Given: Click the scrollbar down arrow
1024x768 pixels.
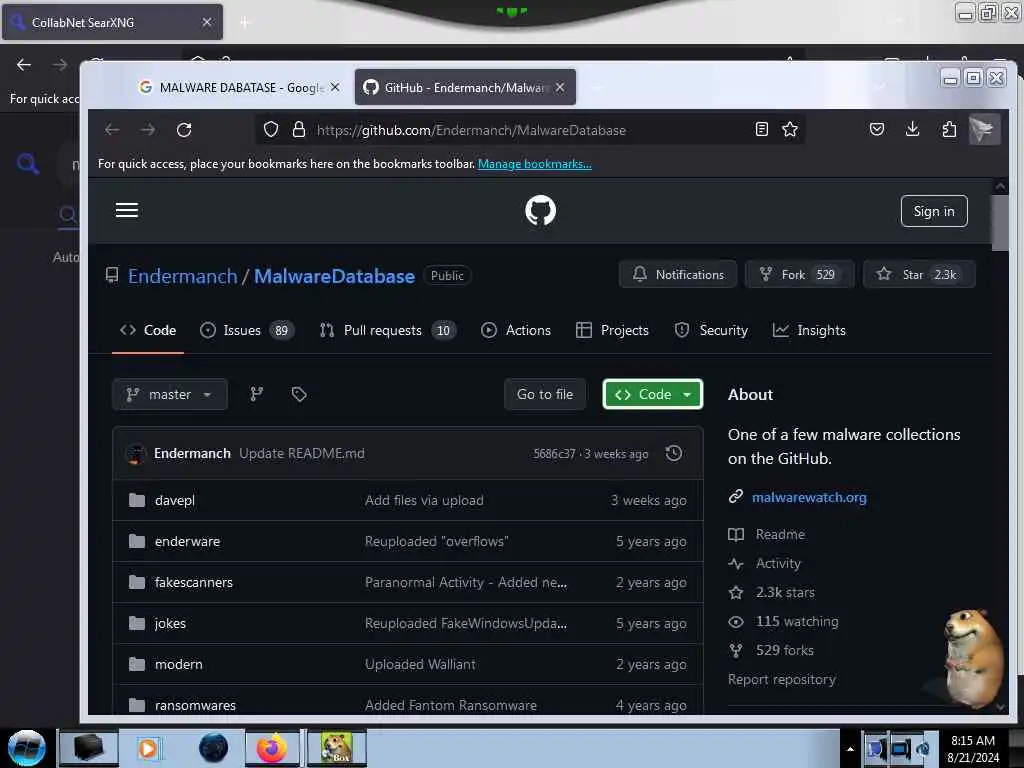Looking at the screenshot, I should 1000,707.
